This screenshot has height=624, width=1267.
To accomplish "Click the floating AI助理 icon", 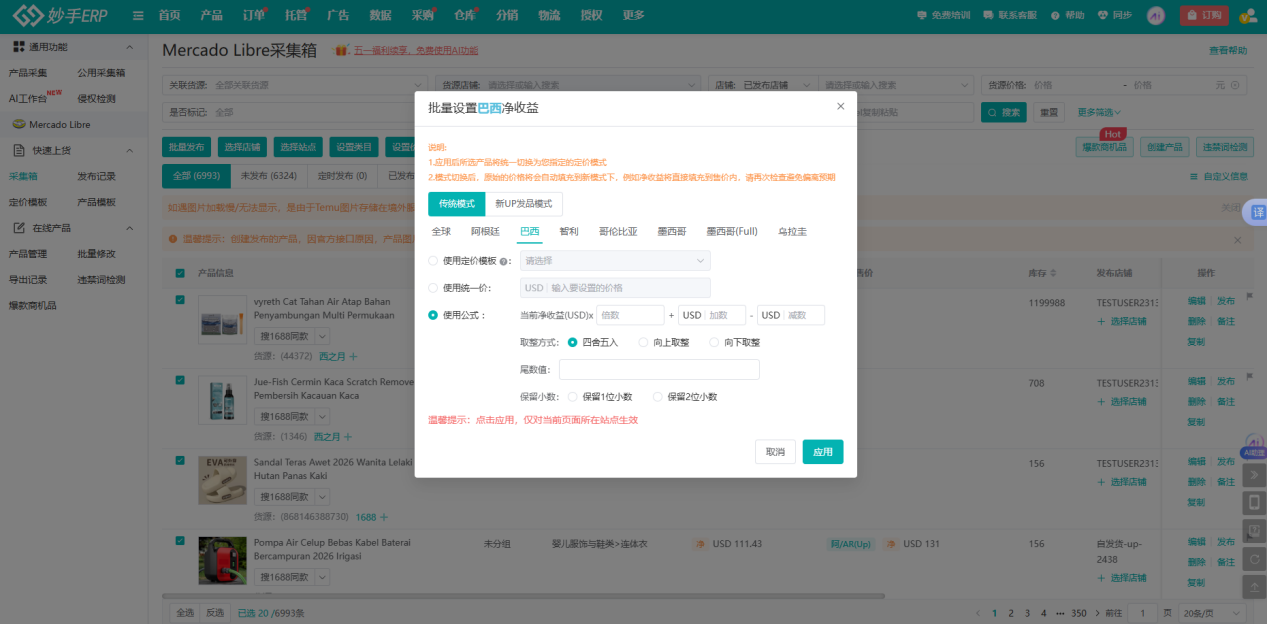I will tap(1253, 447).
